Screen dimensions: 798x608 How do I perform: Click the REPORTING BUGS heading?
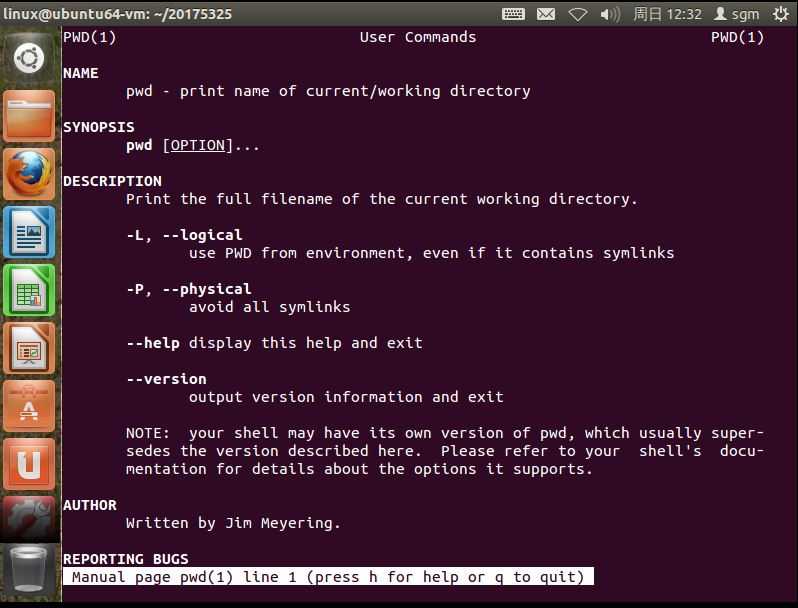pos(126,559)
